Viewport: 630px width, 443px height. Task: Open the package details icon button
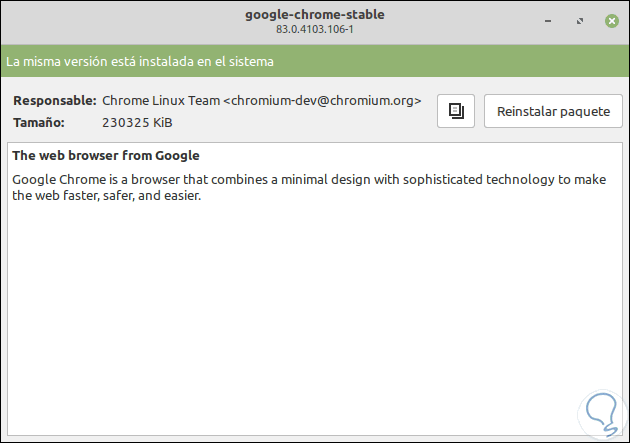[x=456, y=111]
